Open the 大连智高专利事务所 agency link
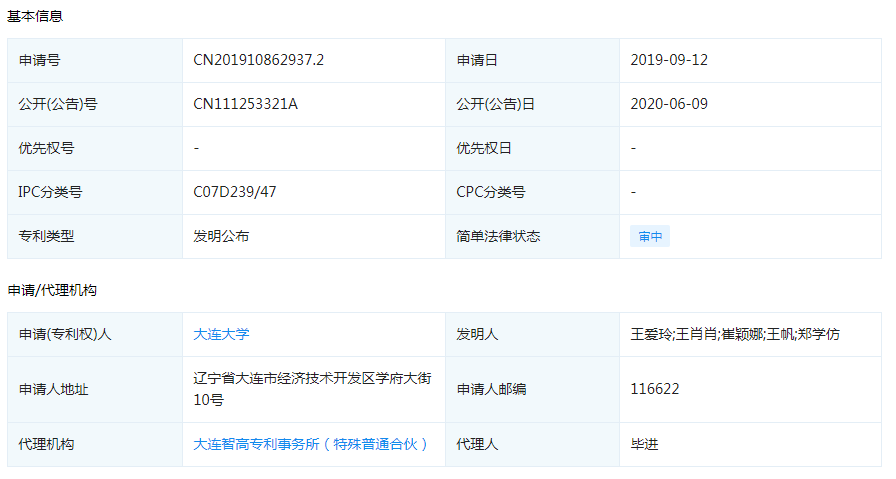This screenshot has height=479, width=896. (310, 444)
